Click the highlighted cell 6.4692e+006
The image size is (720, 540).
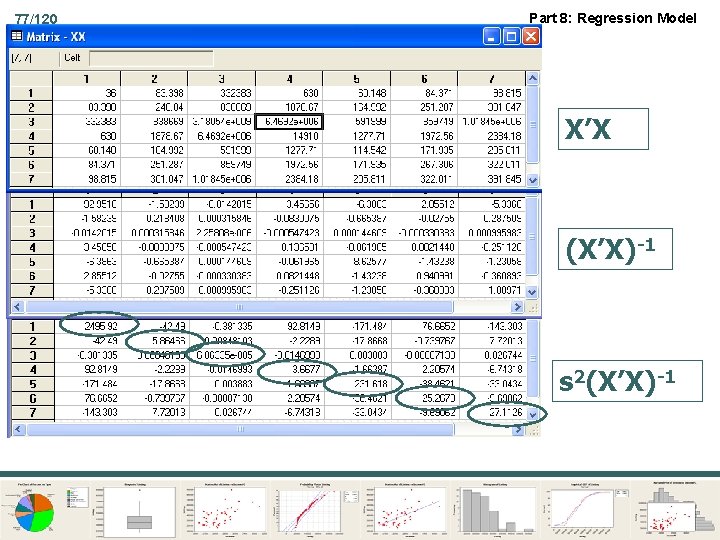click(x=289, y=122)
